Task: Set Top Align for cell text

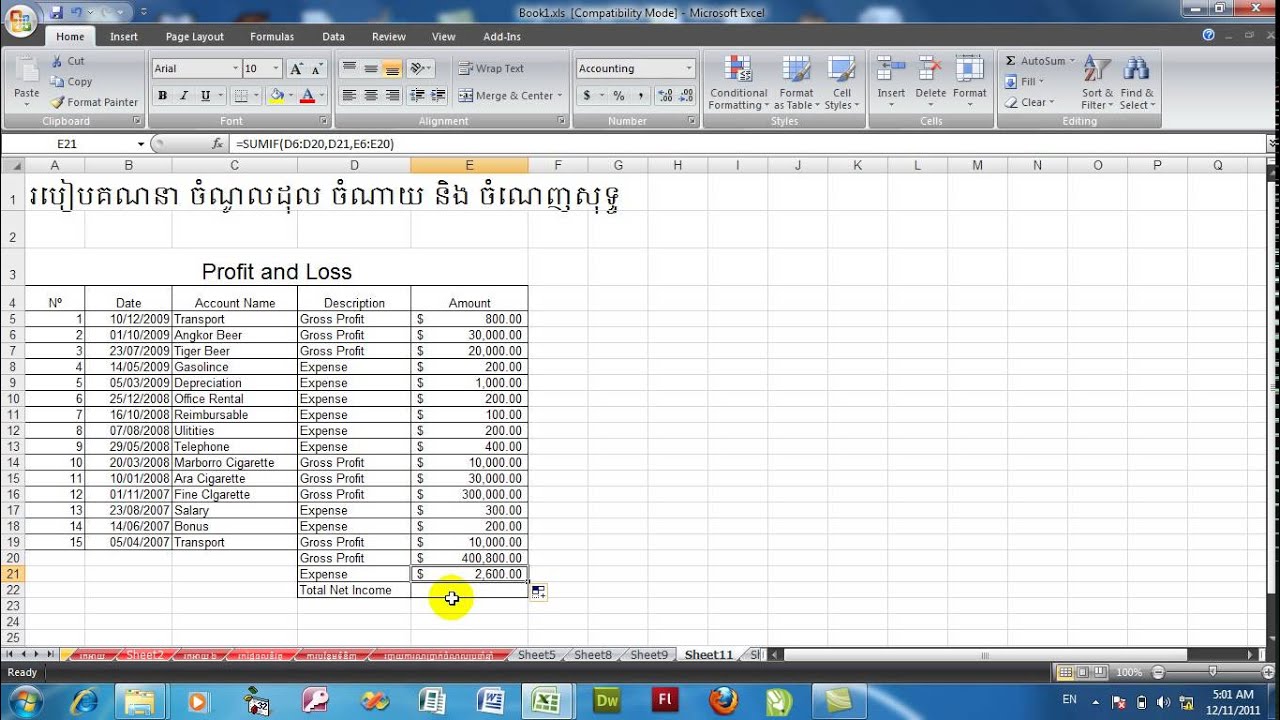Action: [x=349, y=69]
